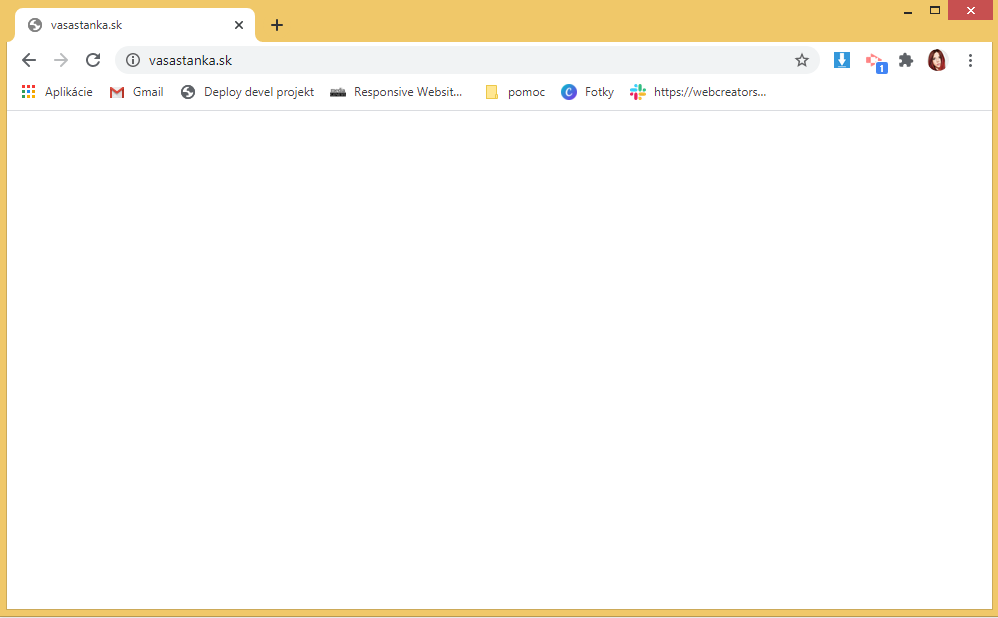The width and height of the screenshot is (998, 618).
Task: Open a new tab with plus button
Action: (276, 25)
